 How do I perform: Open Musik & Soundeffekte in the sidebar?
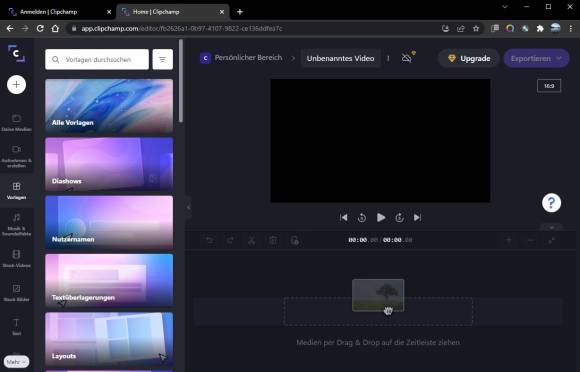(16, 224)
